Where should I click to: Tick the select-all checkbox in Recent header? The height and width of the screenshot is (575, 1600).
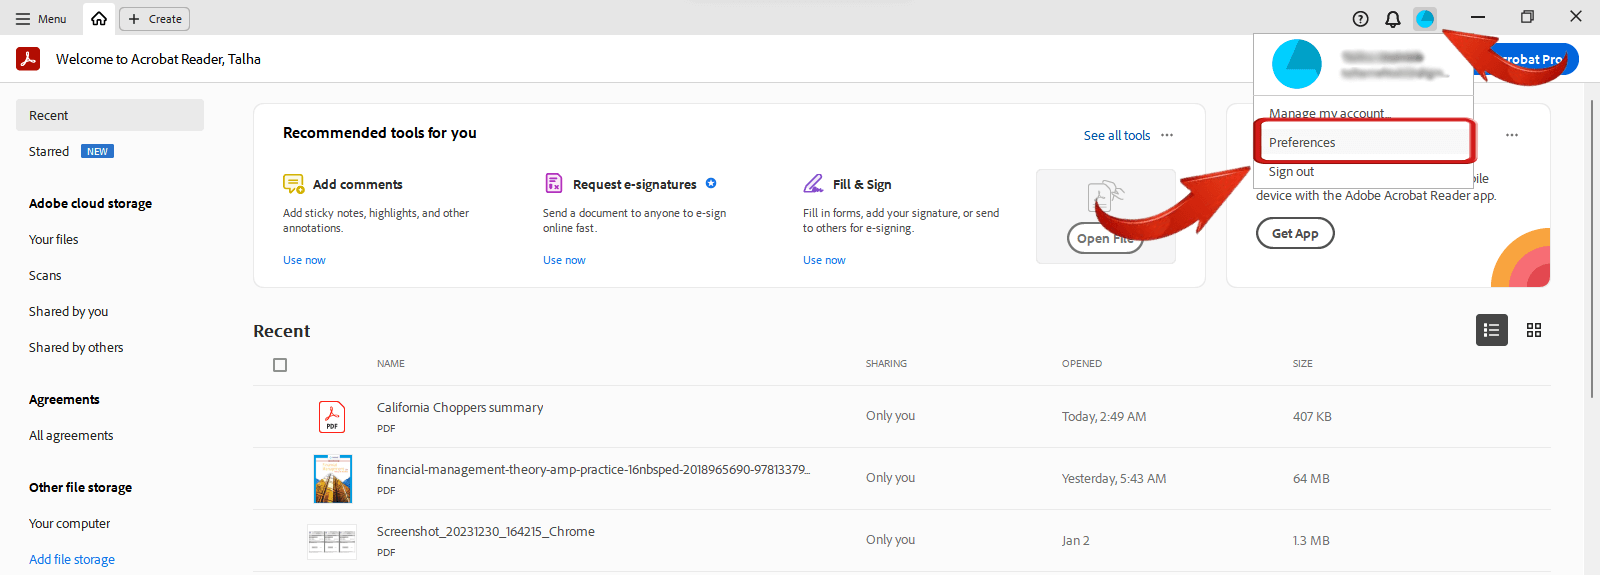[x=280, y=365]
